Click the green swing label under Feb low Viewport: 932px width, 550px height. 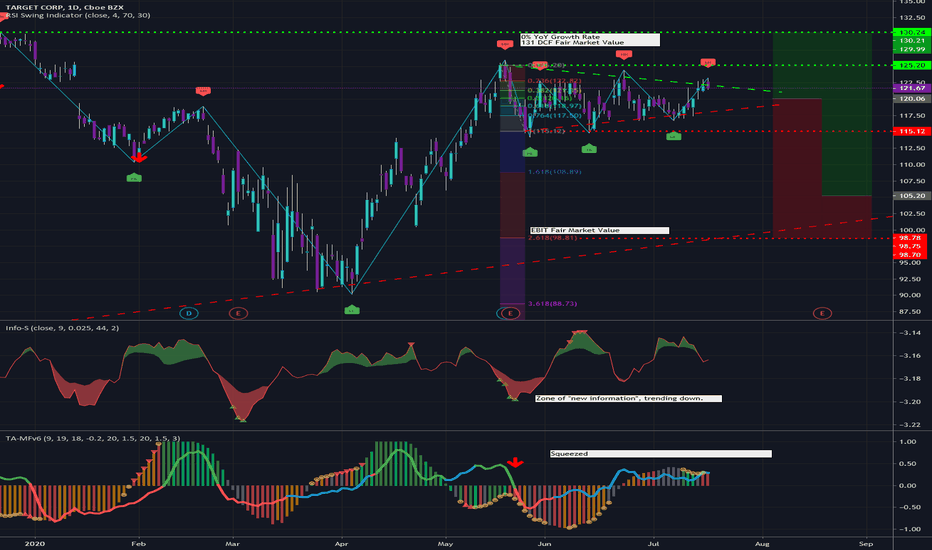[x=134, y=177]
